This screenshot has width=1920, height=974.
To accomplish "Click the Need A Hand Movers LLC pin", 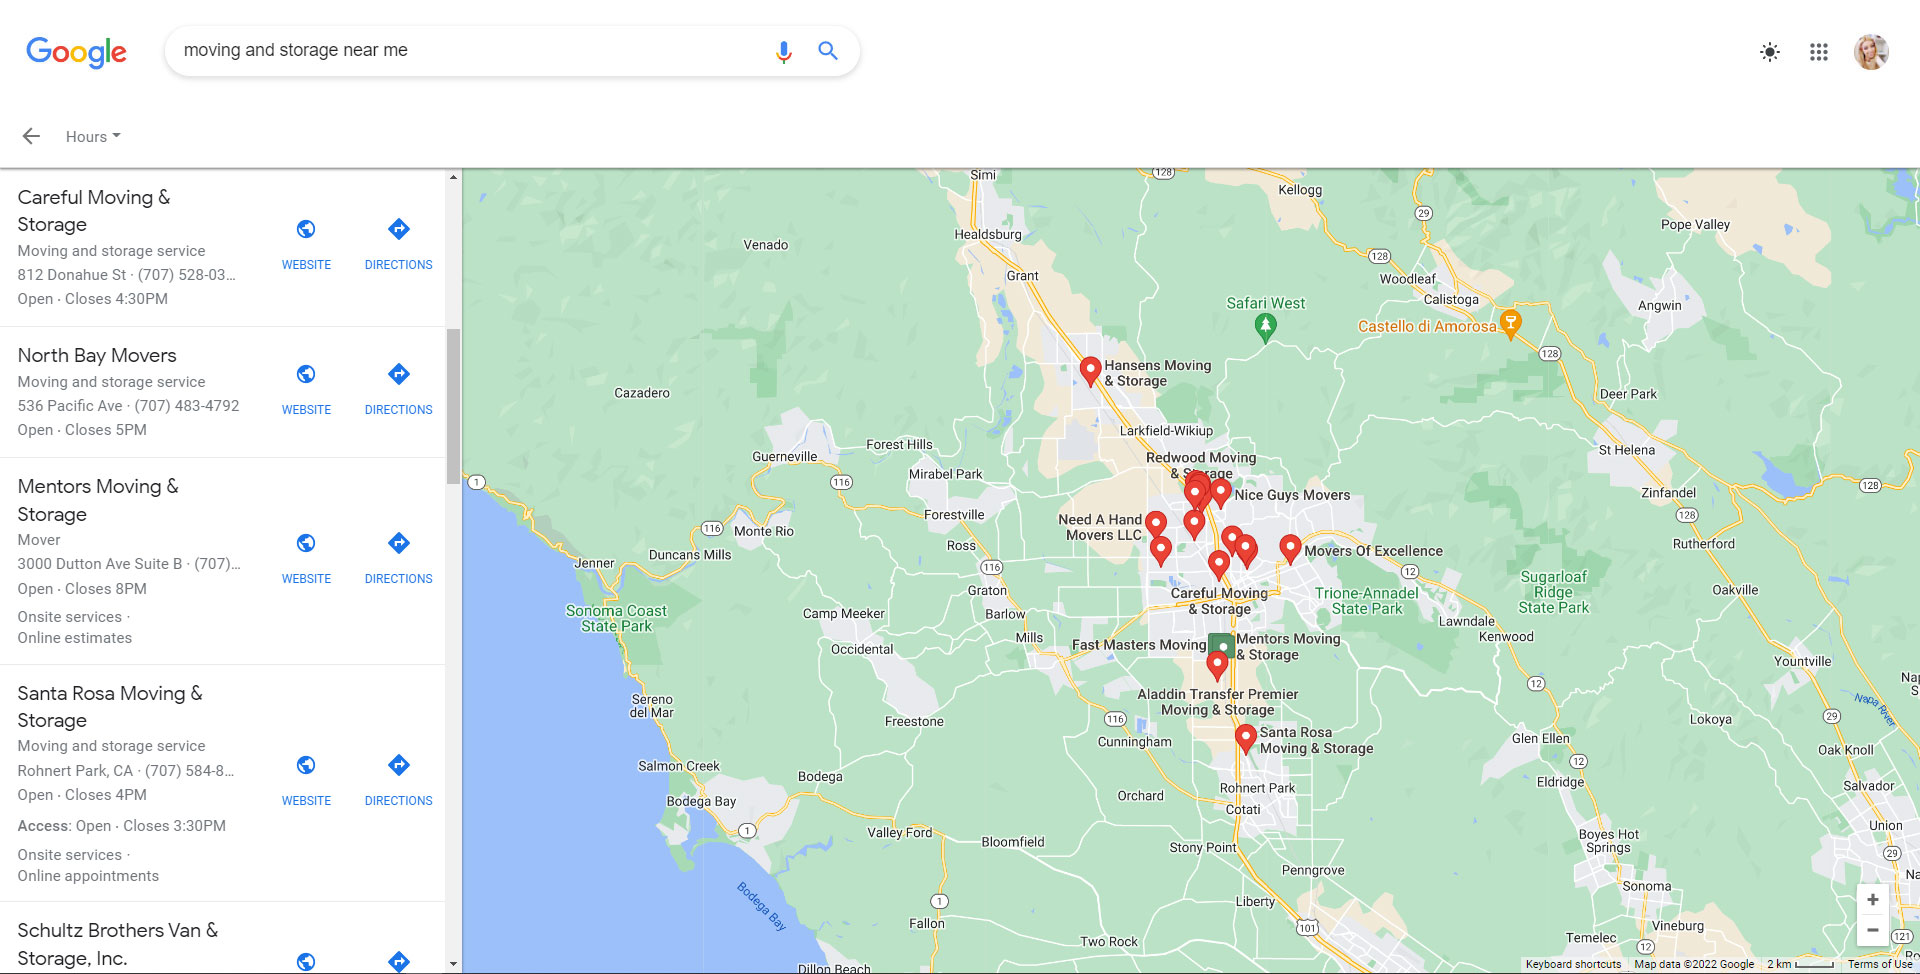I will click(x=1156, y=525).
